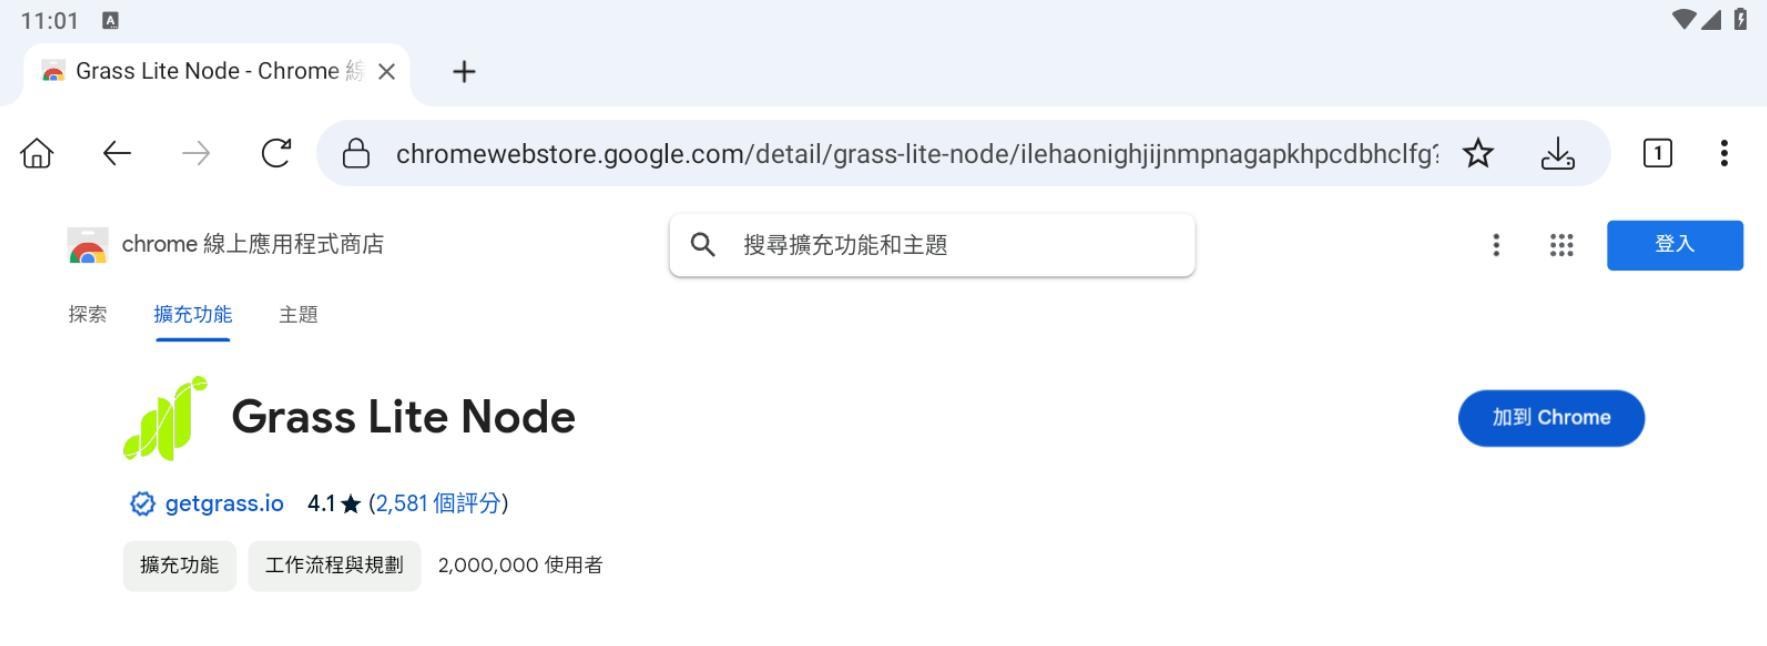The width and height of the screenshot is (1767, 646).
Task: Open the Chrome Web Store home via its logo
Action: click(x=86, y=244)
